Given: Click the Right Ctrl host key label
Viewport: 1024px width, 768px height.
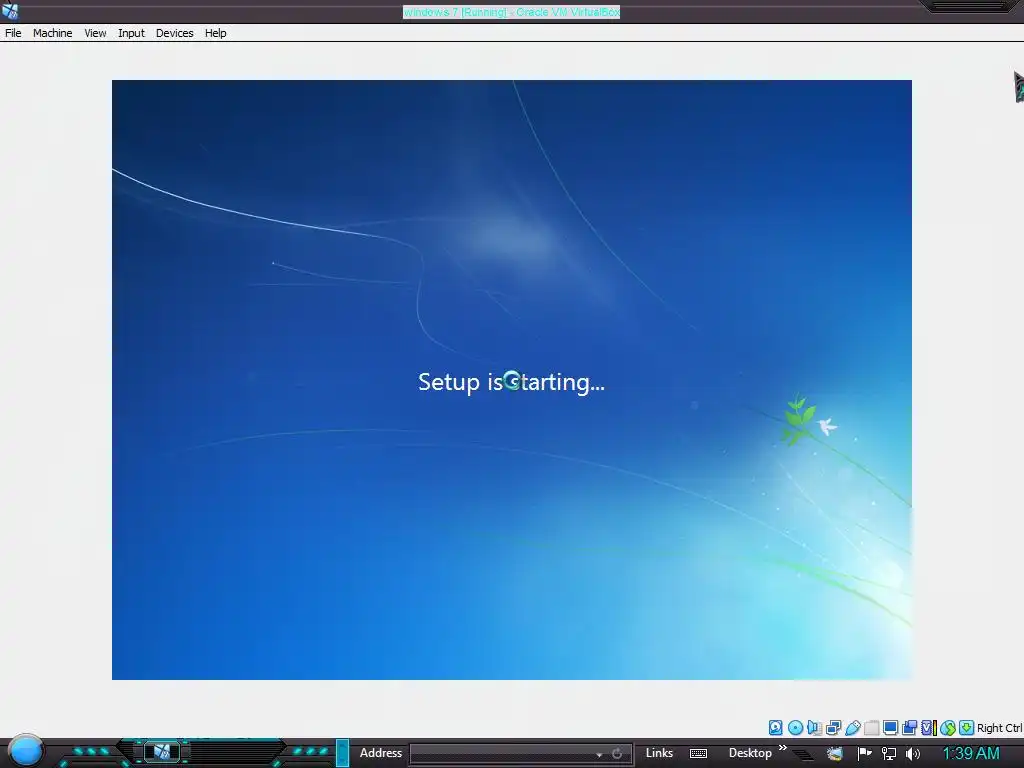Looking at the screenshot, I should pyautogui.click(x=1000, y=728).
